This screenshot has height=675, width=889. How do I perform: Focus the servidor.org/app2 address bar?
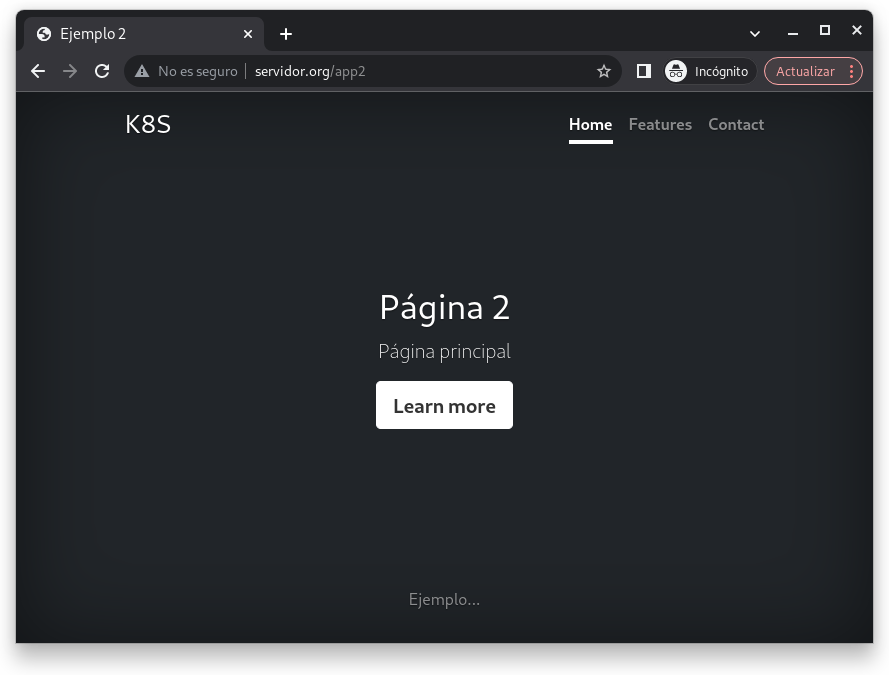tap(420, 71)
